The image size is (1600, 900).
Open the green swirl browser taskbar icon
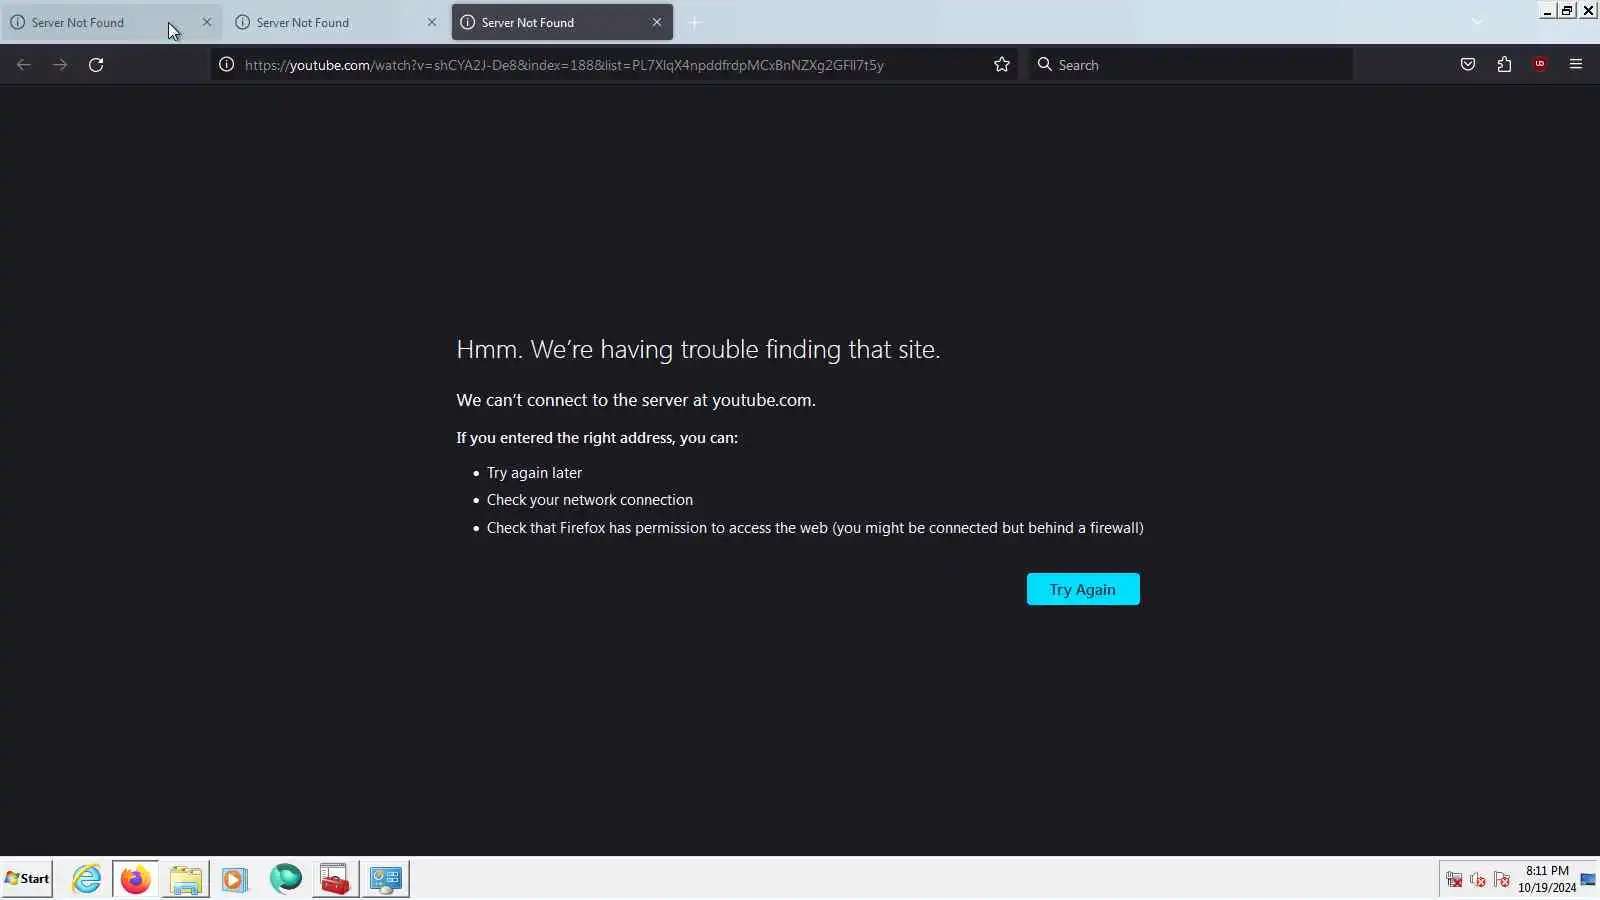pyautogui.click(x=285, y=879)
